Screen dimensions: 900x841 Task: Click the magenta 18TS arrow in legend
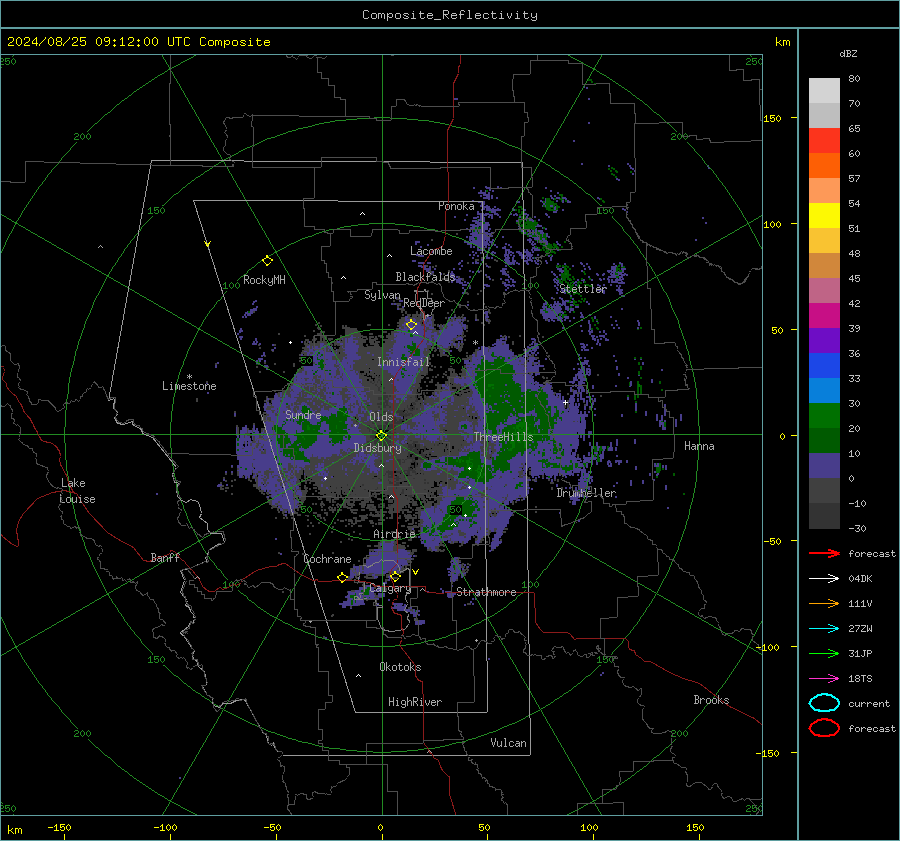coord(824,679)
